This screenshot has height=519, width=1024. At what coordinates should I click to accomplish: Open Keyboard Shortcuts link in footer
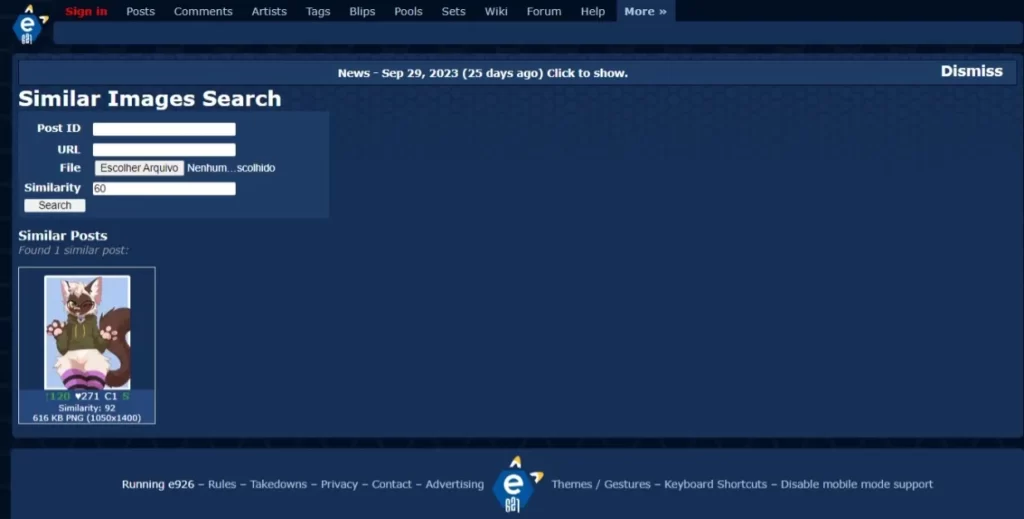tap(715, 484)
